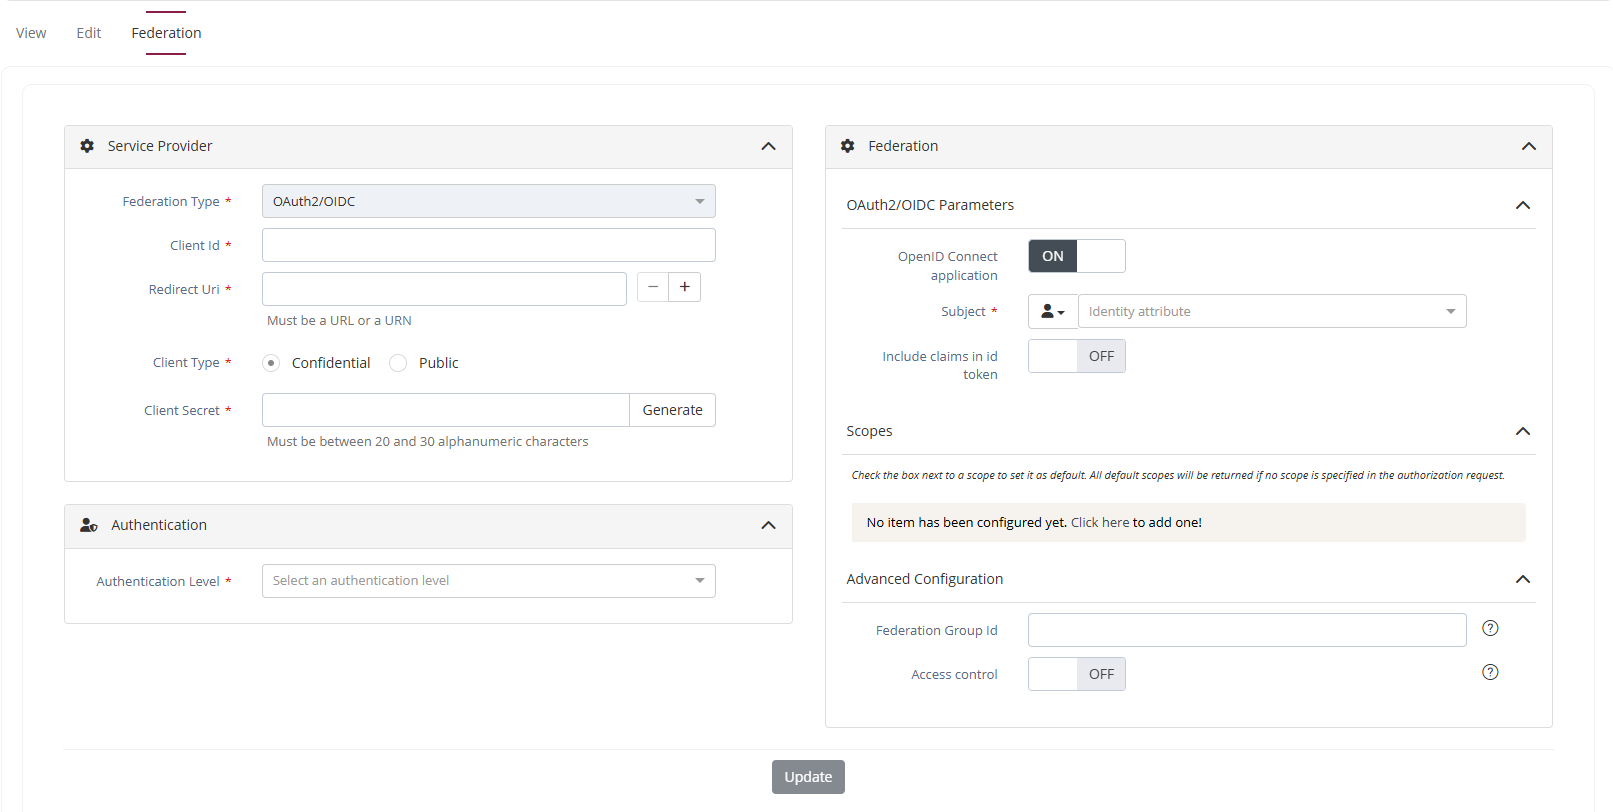1613x812 pixels.
Task: Enable Include claims in id token
Action: point(1076,356)
